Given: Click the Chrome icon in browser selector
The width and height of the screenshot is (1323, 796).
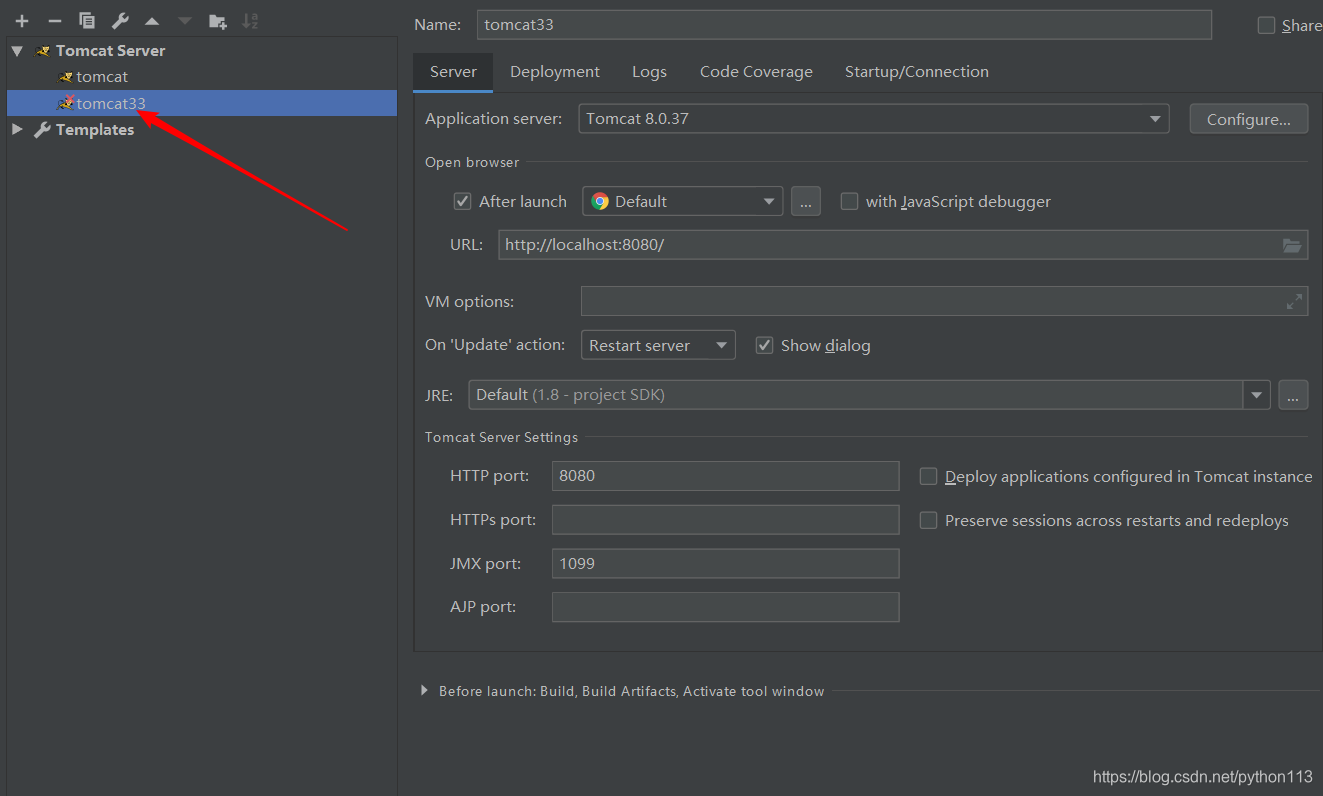Looking at the screenshot, I should (x=600, y=201).
